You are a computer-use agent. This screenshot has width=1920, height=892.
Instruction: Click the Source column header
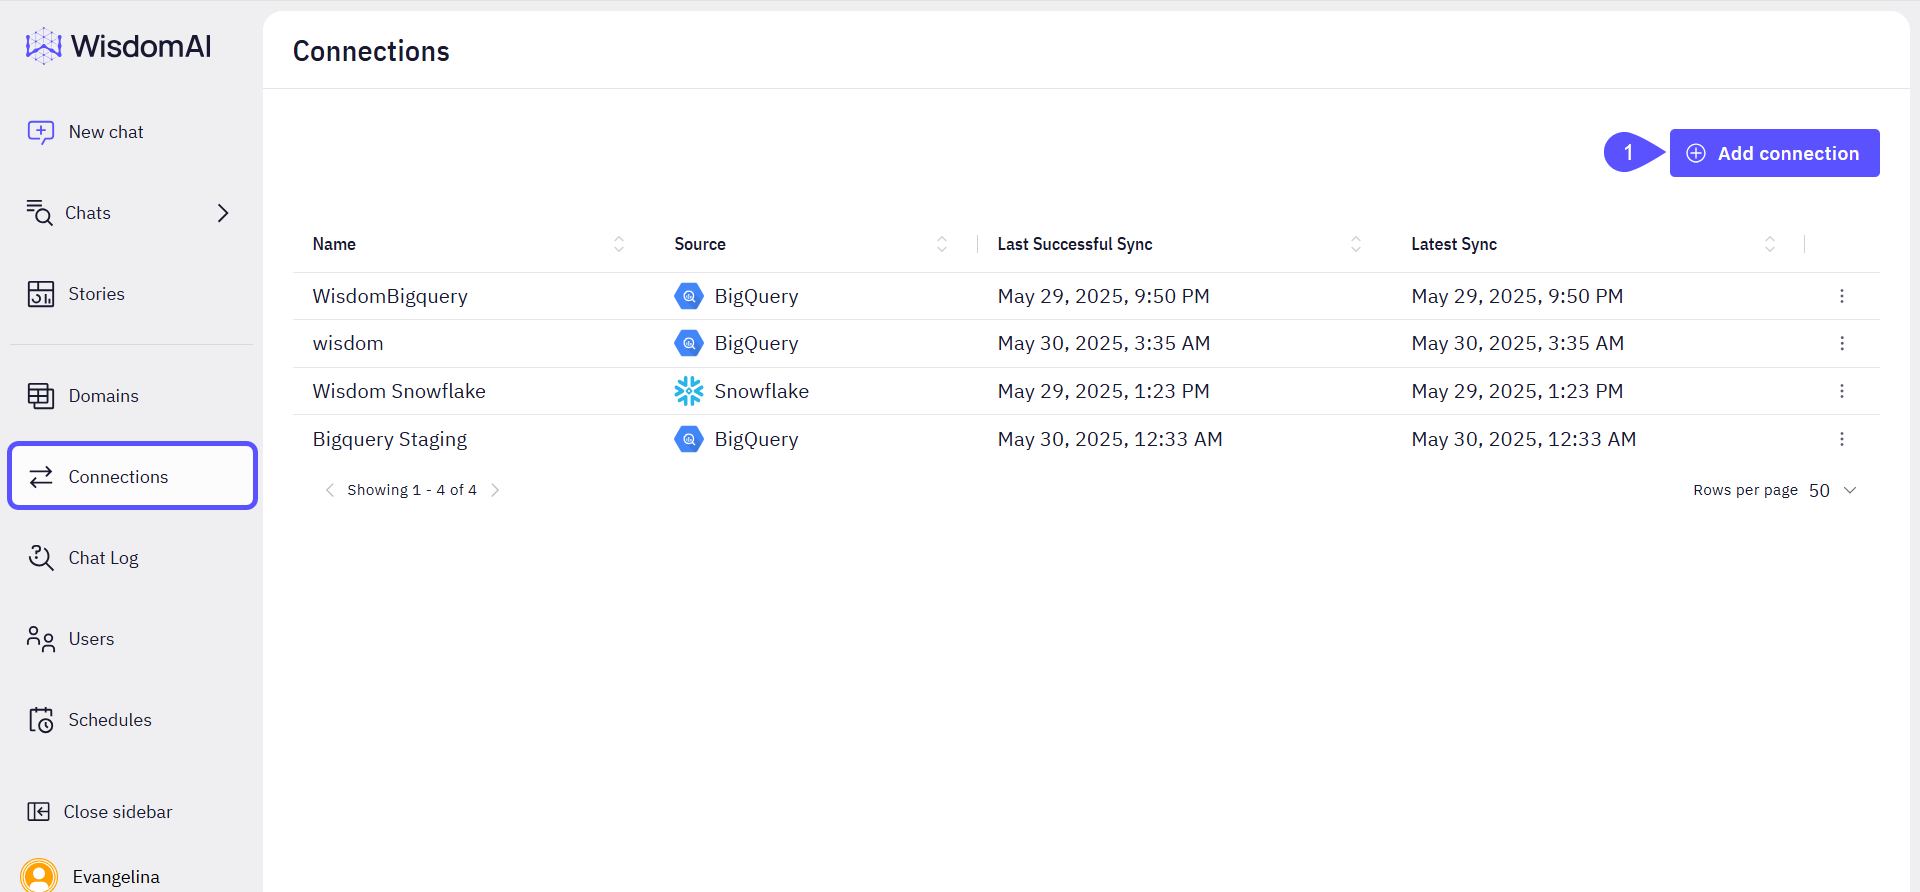(x=700, y=244)
